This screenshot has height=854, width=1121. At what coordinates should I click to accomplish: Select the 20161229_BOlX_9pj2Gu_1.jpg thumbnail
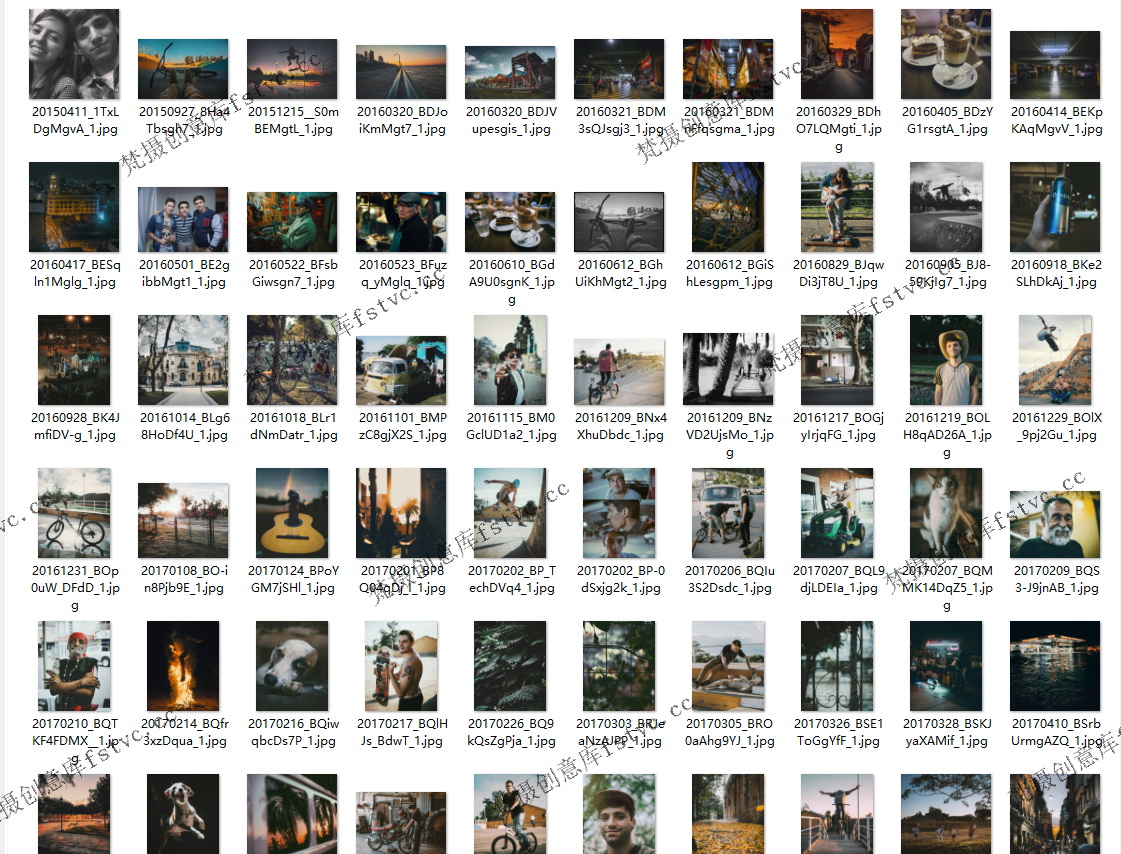coord(1055,360)
